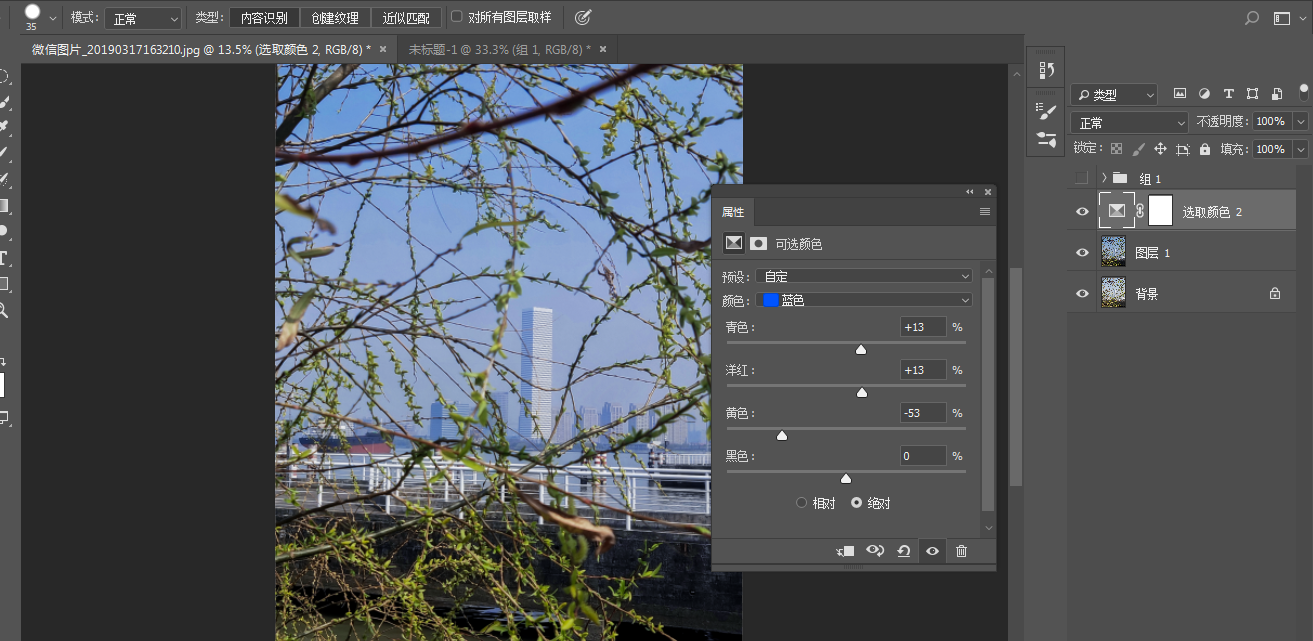Click the pressure-for-size icon in options bar
The width and height of the screenshot is (1313, 641).
[x=583, y=17]
